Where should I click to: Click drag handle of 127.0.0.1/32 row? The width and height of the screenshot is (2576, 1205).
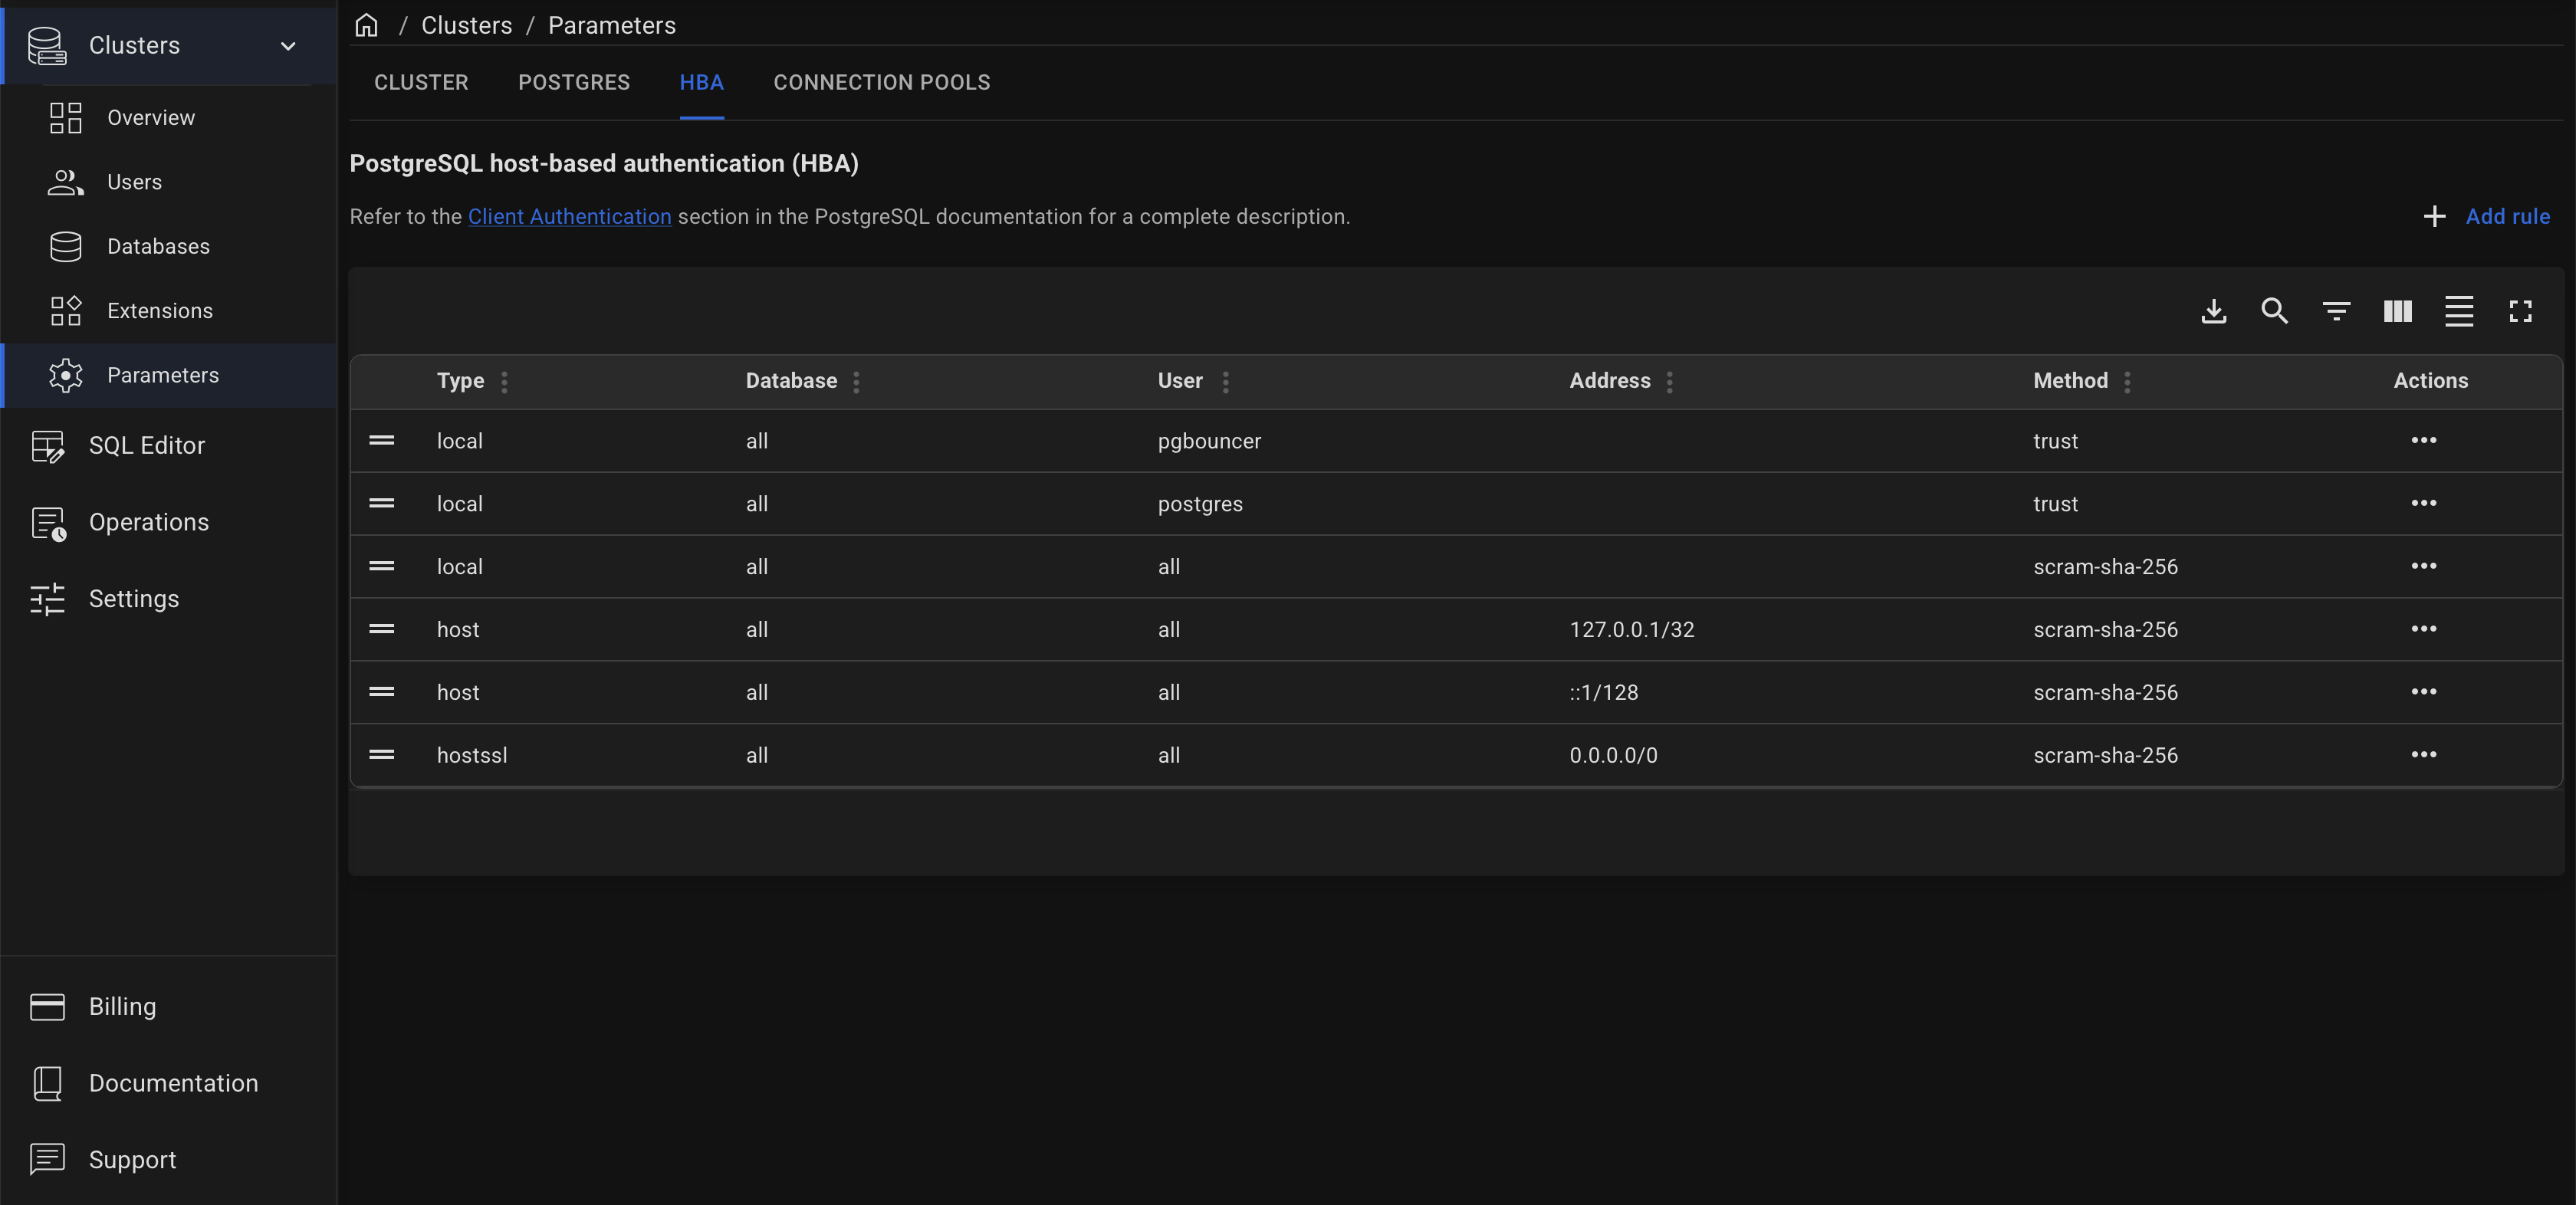(x=382, y=630)
